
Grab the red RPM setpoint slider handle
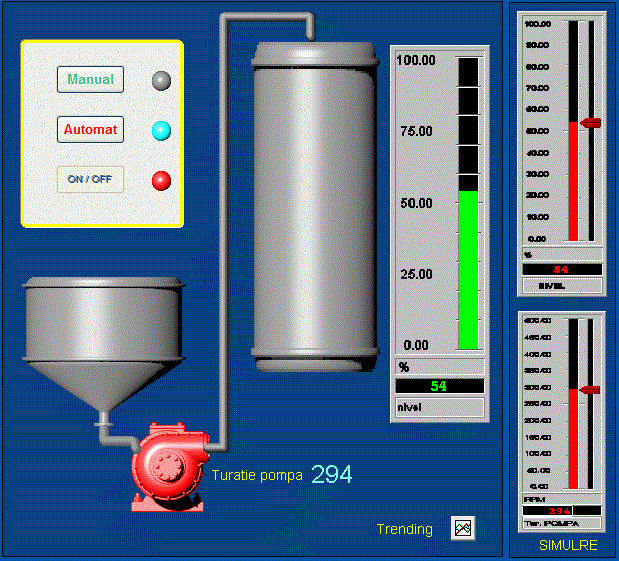point(590,389)
